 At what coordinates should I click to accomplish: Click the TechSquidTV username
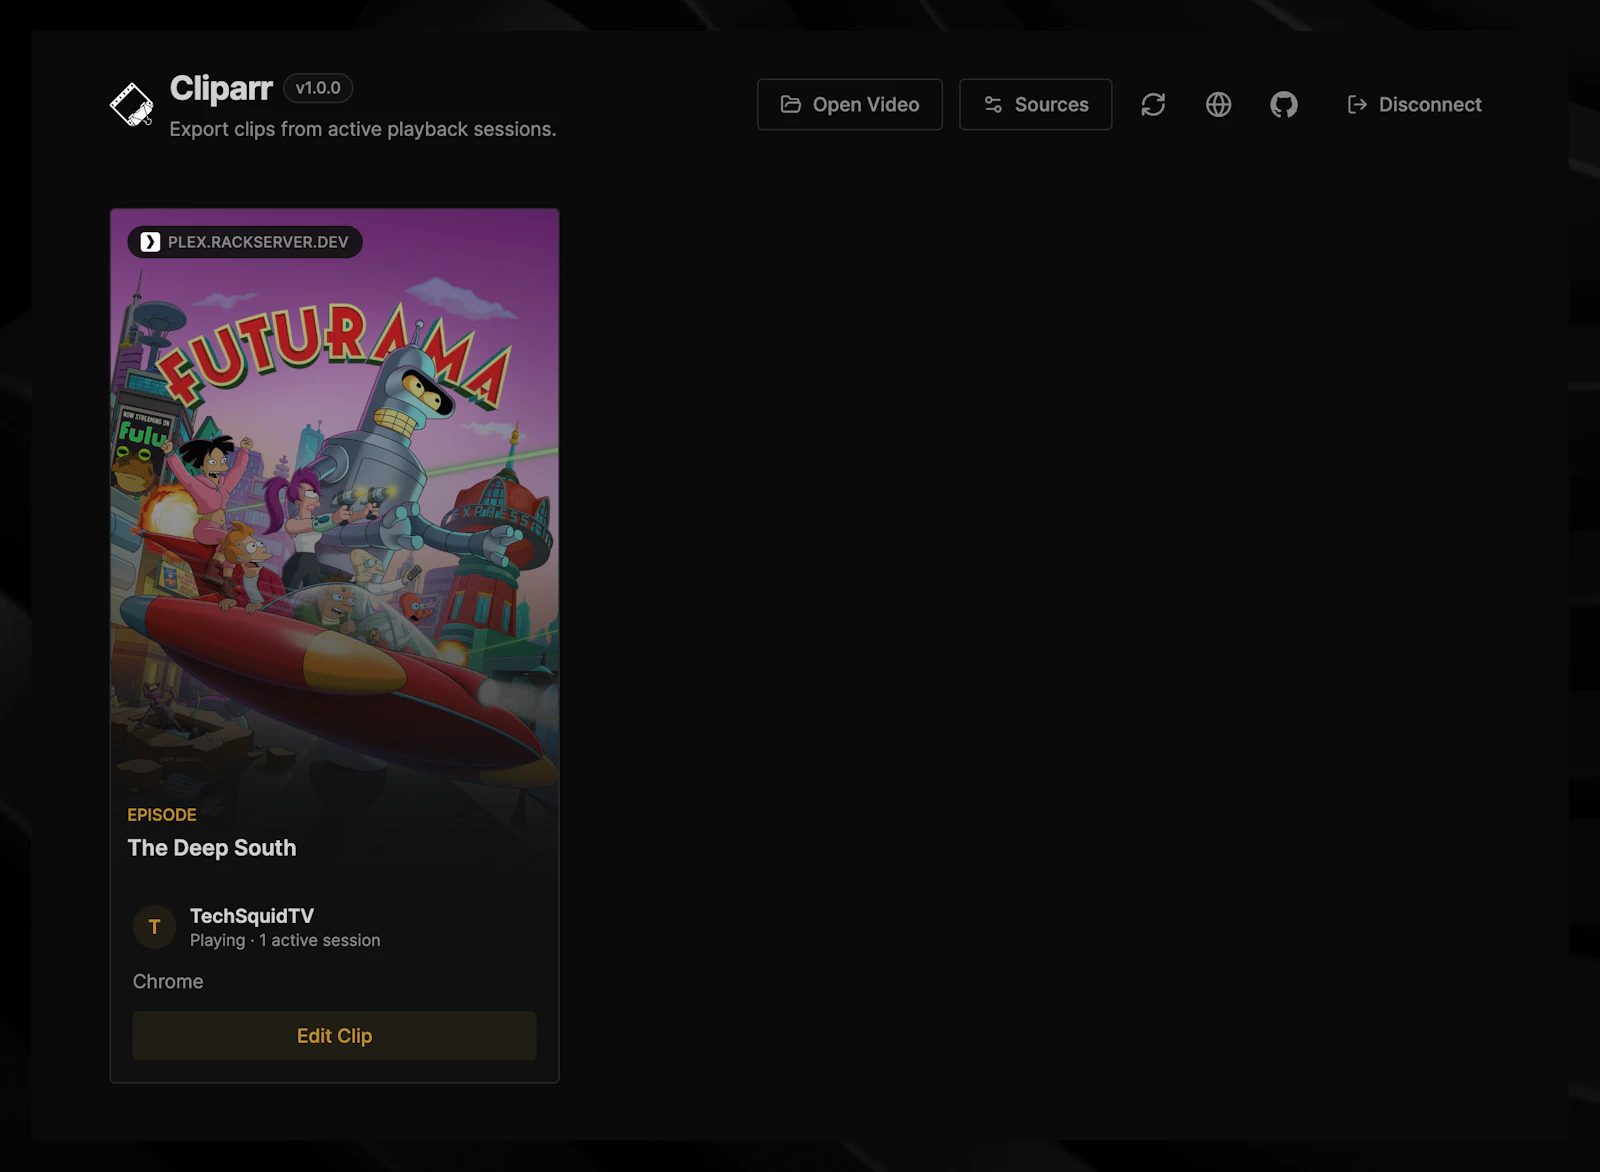coord(252,916)
